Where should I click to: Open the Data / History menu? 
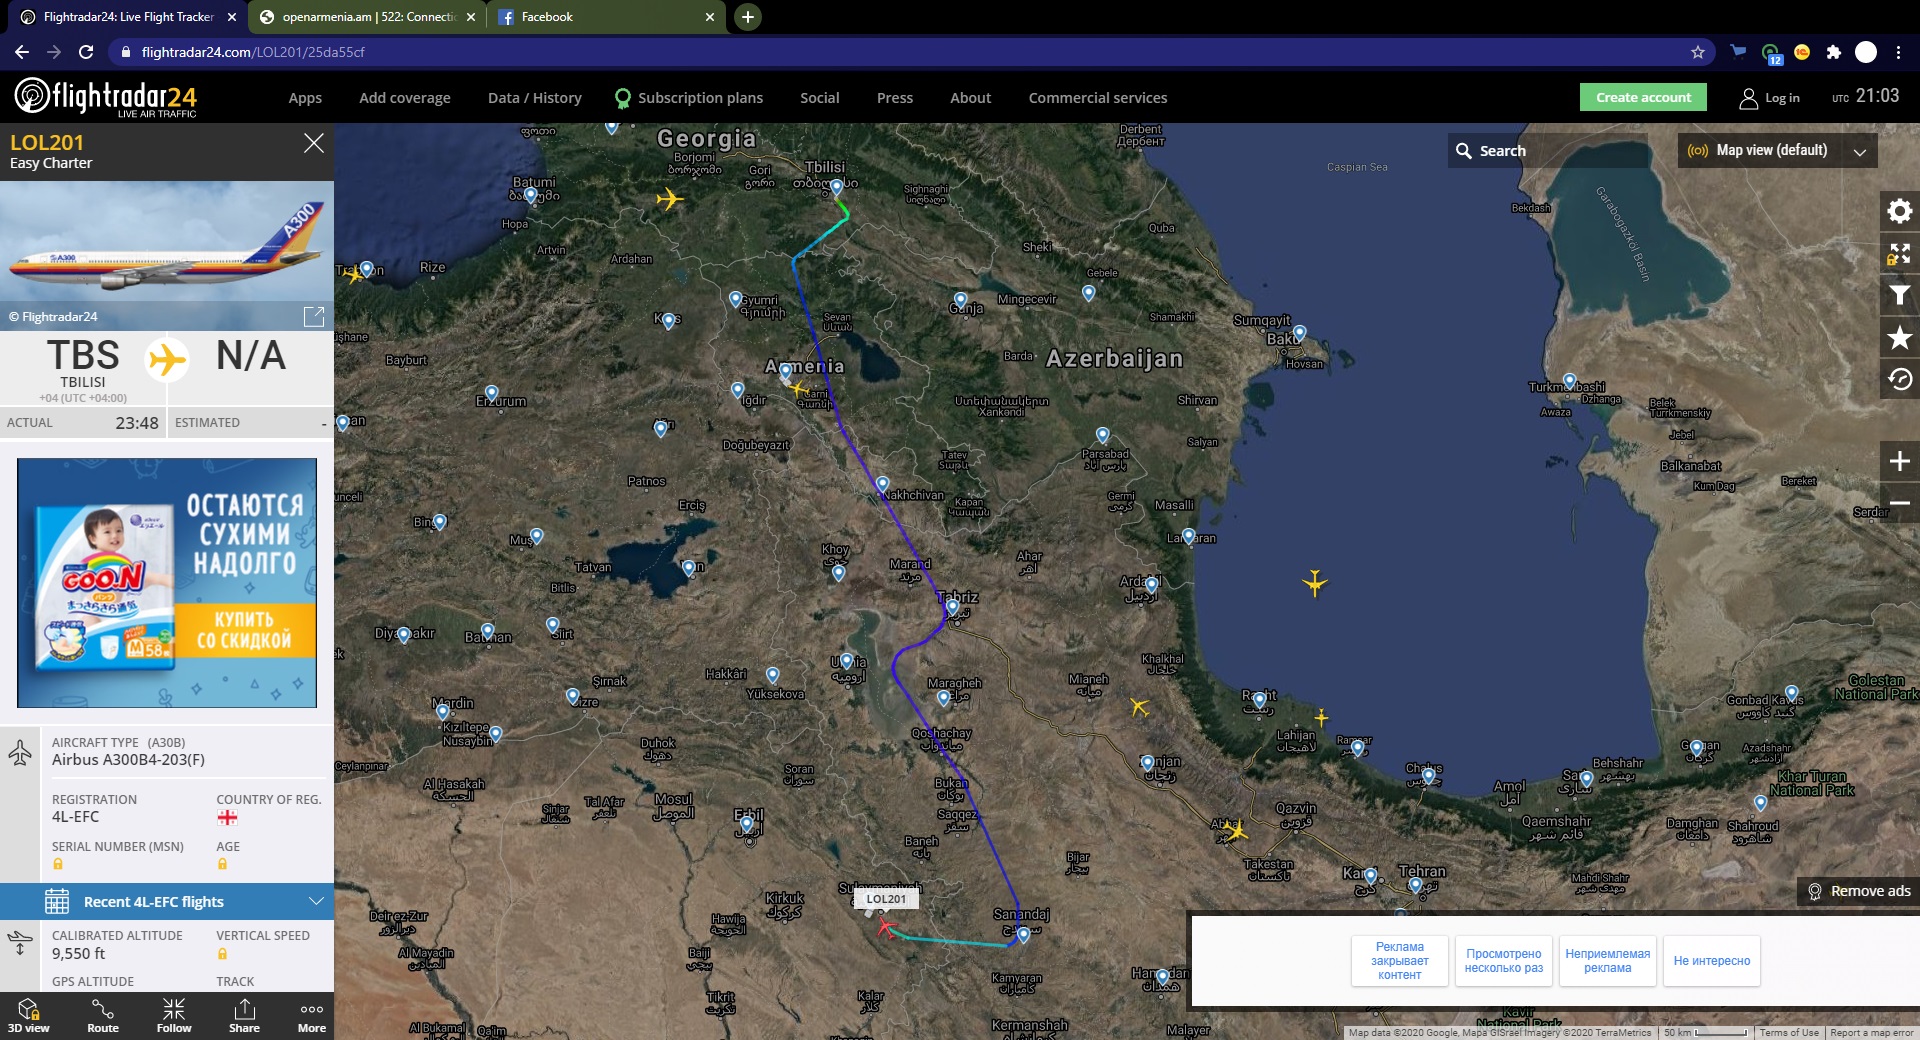(x=534, y=98)
